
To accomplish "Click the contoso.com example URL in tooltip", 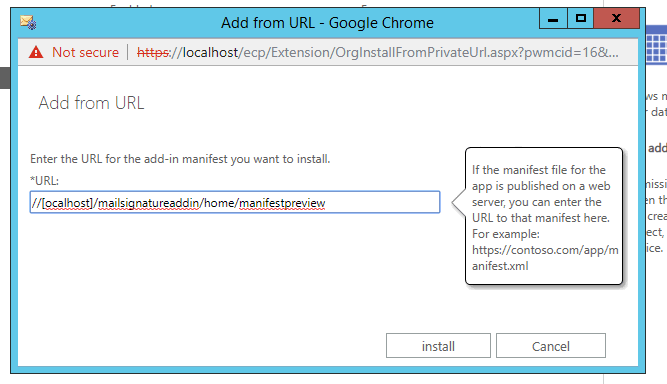I will click(x=545, y=258).
